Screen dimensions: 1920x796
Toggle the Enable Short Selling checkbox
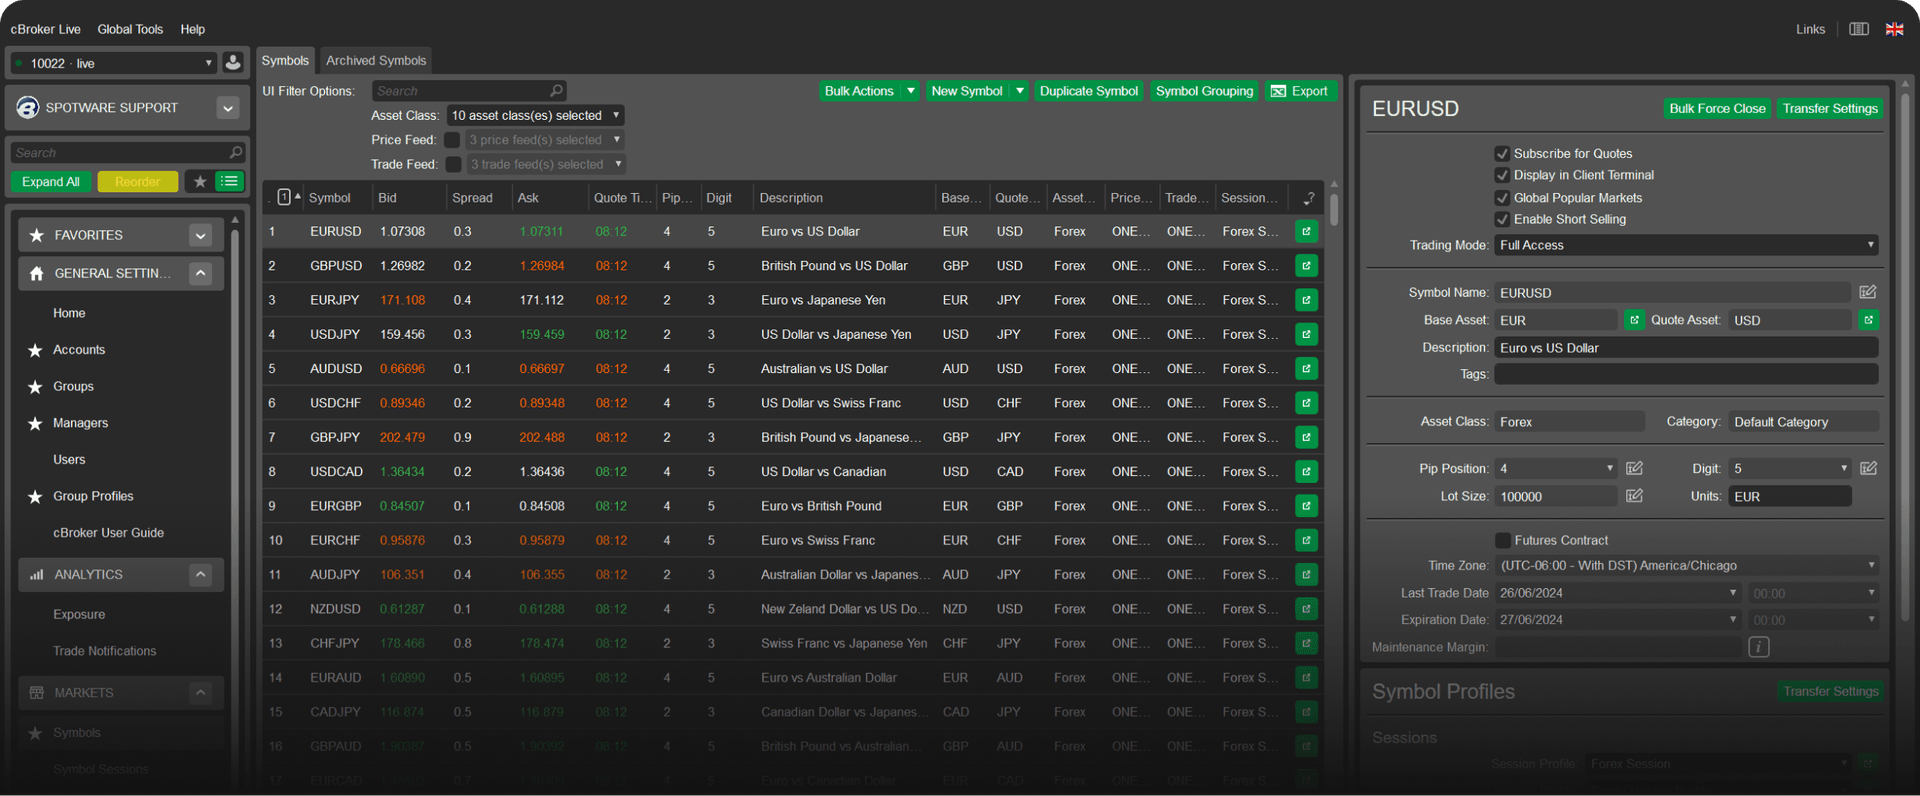pyautogui.click(x=1501, y=220)
